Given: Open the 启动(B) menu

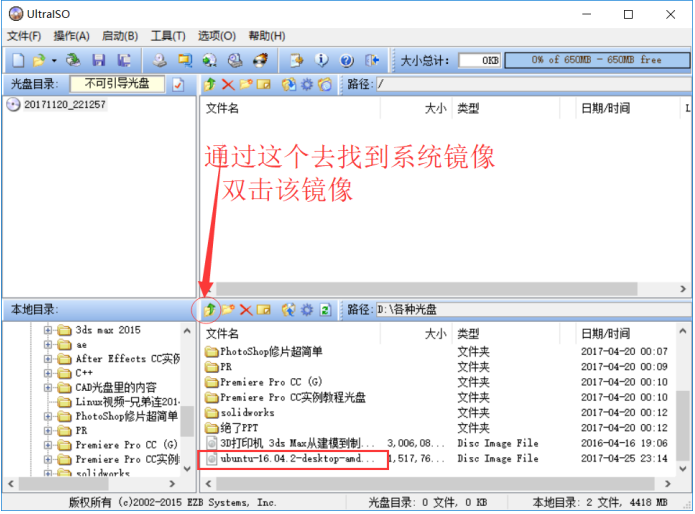Looking at the screenshot, I should tap(118, 36).
